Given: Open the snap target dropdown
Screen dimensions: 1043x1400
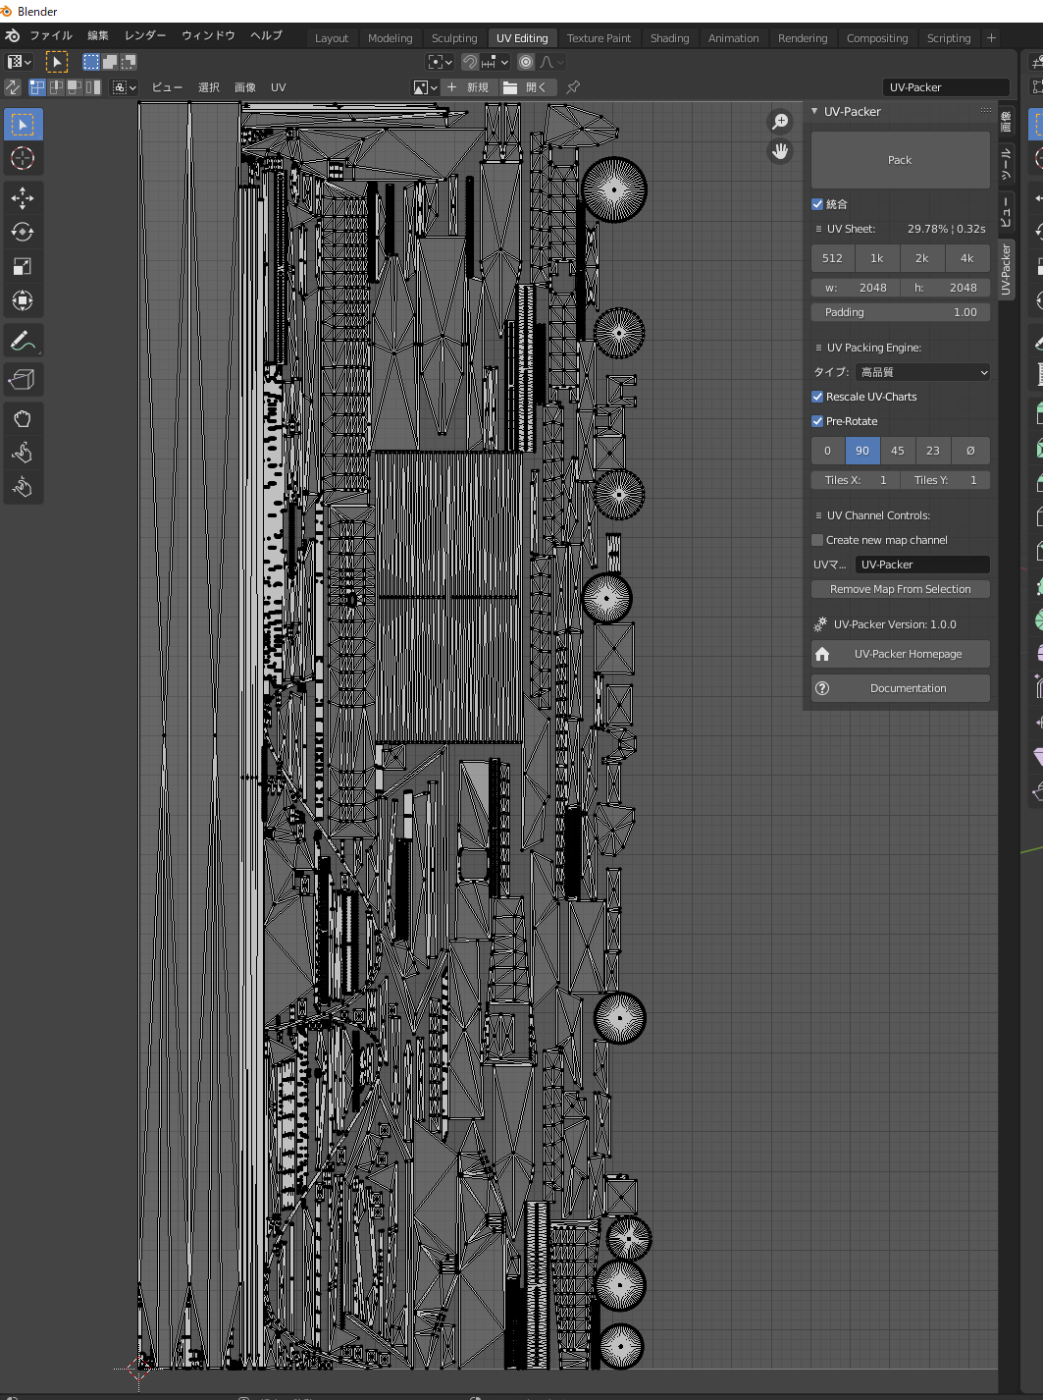Looking at the screenshot, I should [x=495, y=62].
